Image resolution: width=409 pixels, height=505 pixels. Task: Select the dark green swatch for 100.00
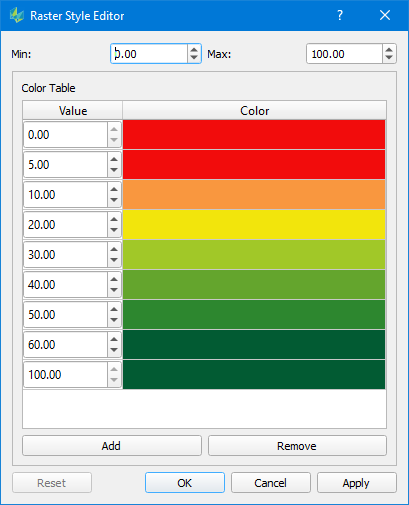(x=254, y=375)
